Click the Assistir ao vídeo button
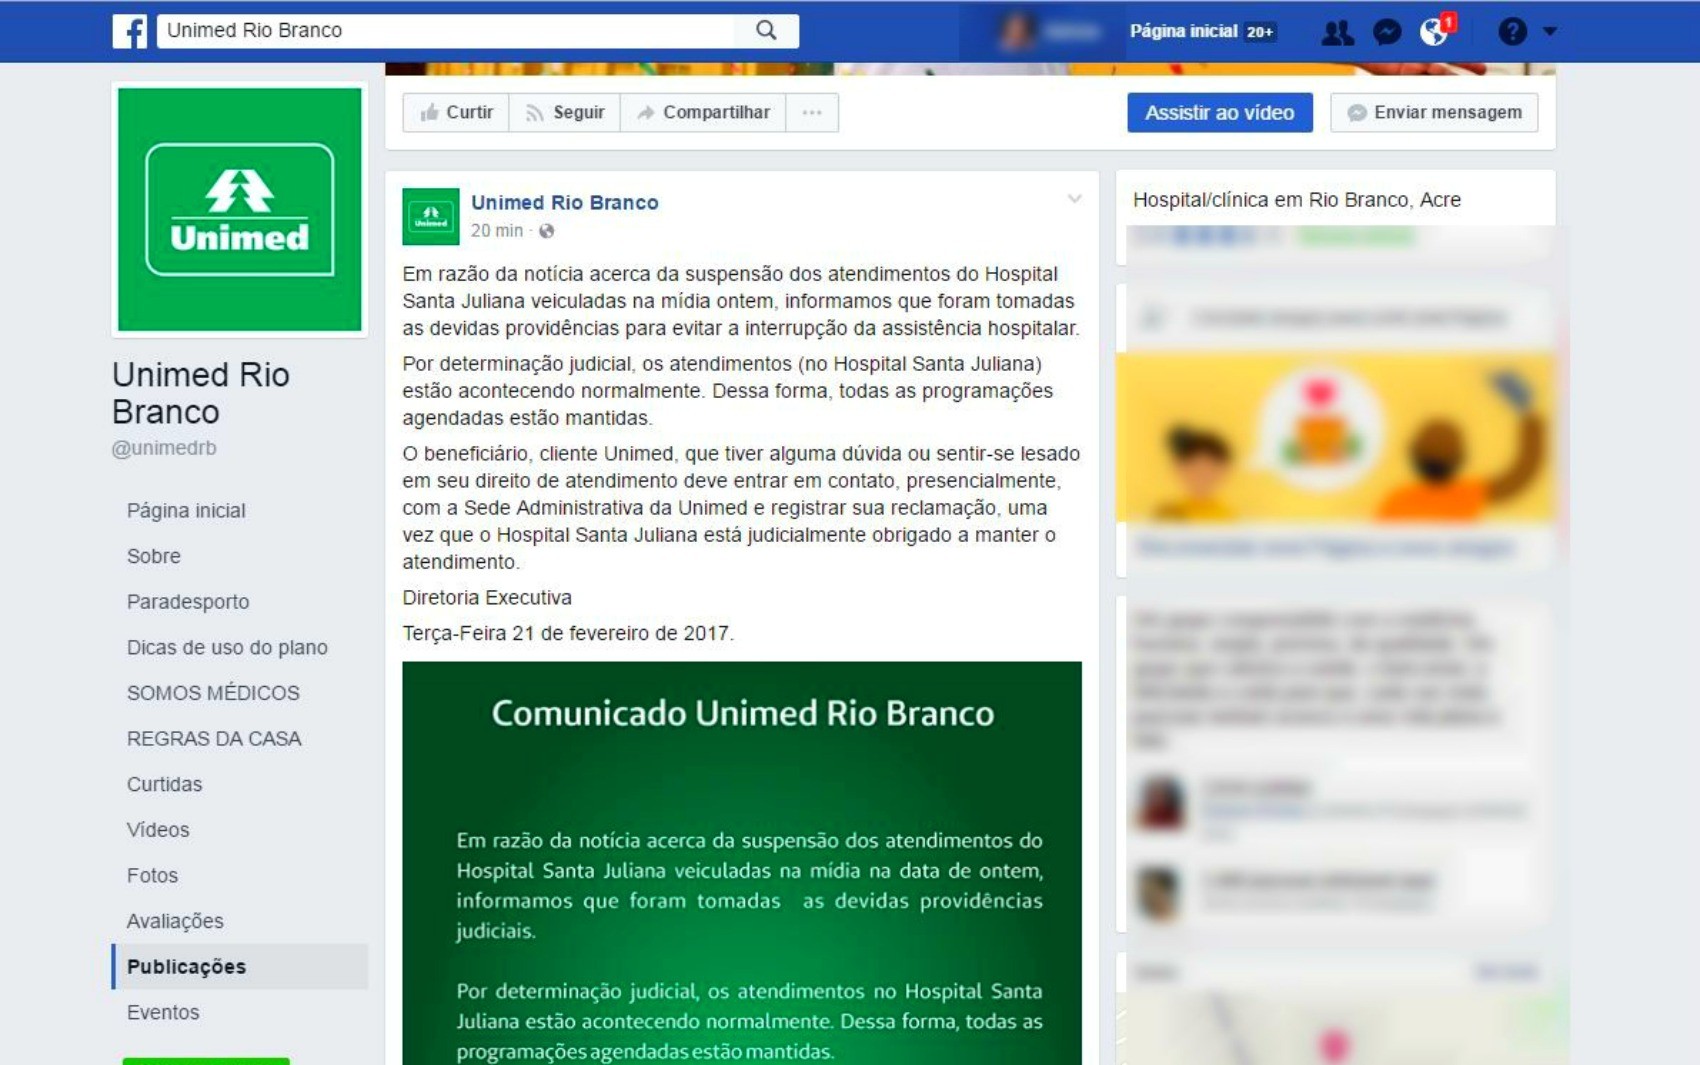 click(x=1219, y=113)
